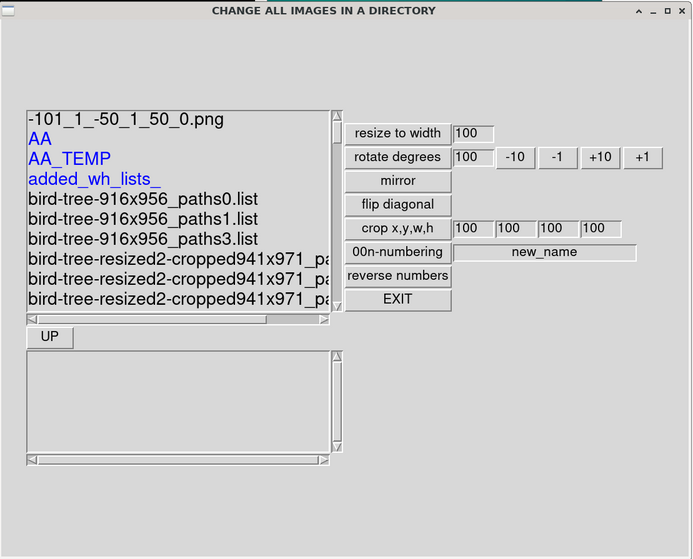
Task: Focus the fourth crop value field
Action: point(601,229)
